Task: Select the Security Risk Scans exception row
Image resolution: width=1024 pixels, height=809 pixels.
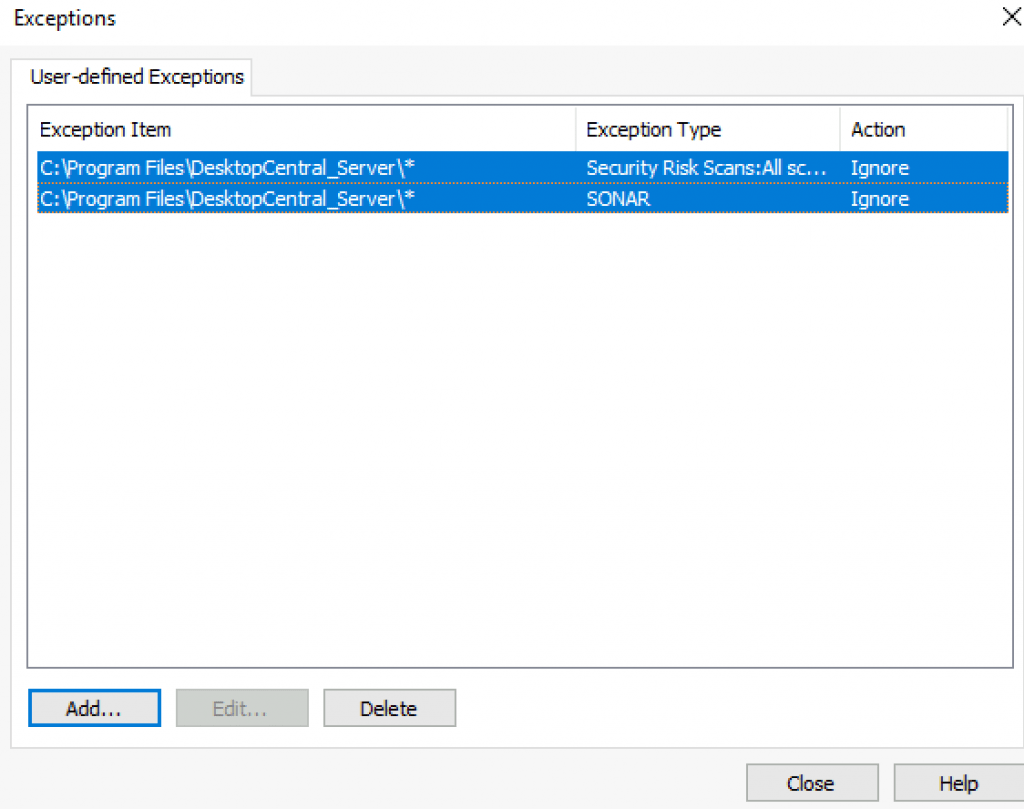Action: [x=300, y=167]
